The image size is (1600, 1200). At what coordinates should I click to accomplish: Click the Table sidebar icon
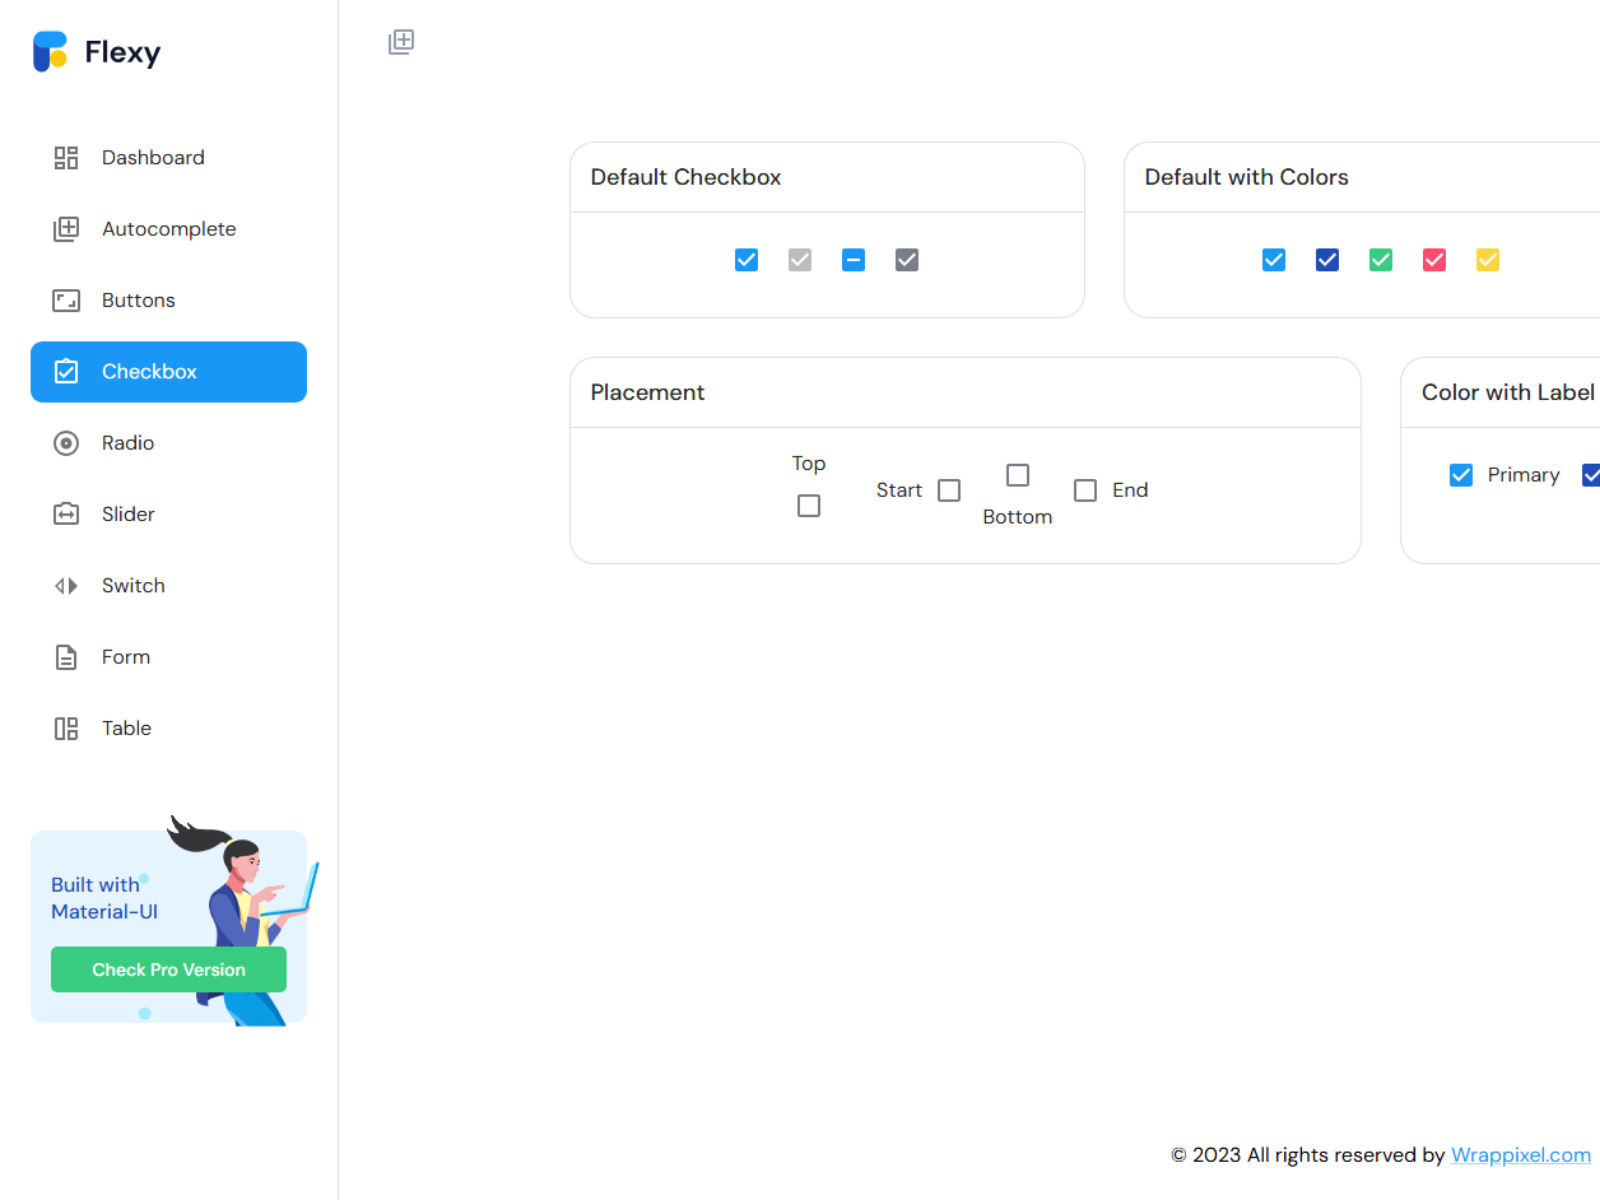coord(66,729)
